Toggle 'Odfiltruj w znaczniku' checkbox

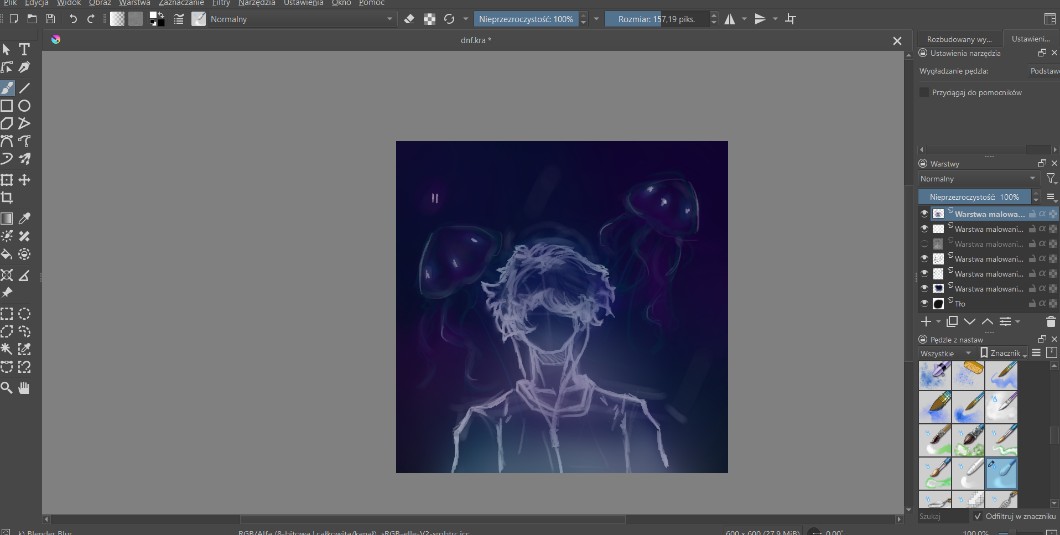coord(978,516)
